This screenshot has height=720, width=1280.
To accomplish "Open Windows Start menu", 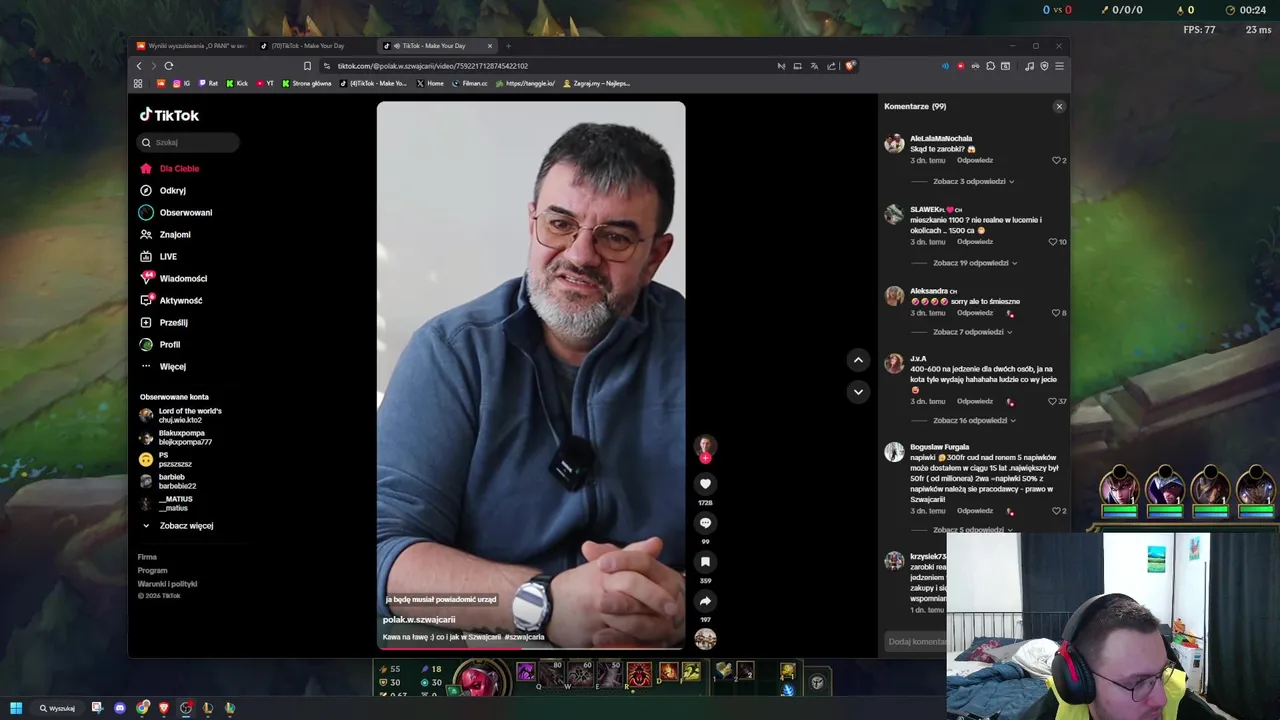I will (16, 708).
